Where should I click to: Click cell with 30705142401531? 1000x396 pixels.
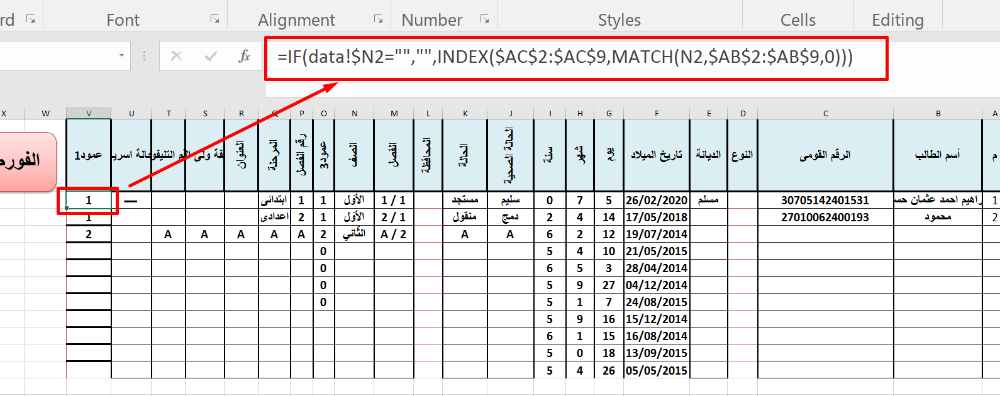[825, 200]
